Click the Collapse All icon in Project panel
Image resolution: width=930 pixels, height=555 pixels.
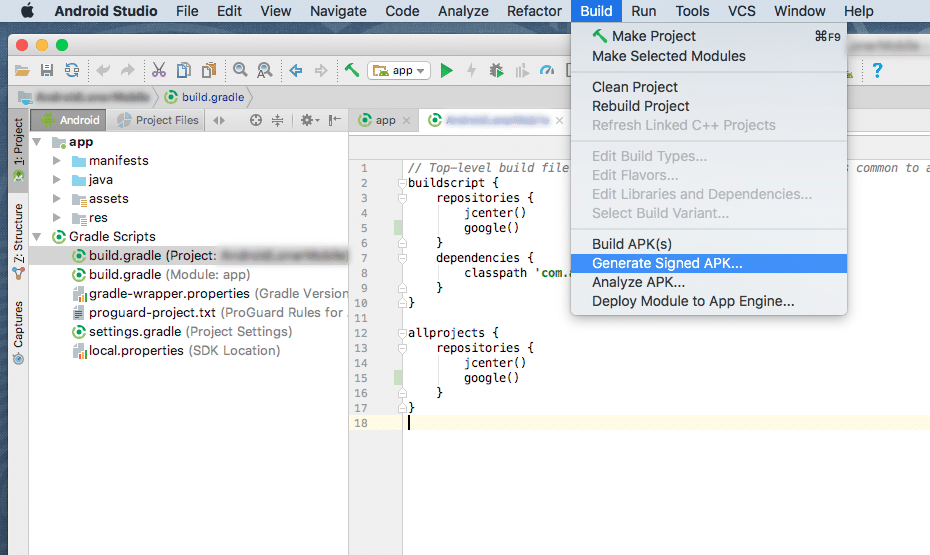click(278, 120)
